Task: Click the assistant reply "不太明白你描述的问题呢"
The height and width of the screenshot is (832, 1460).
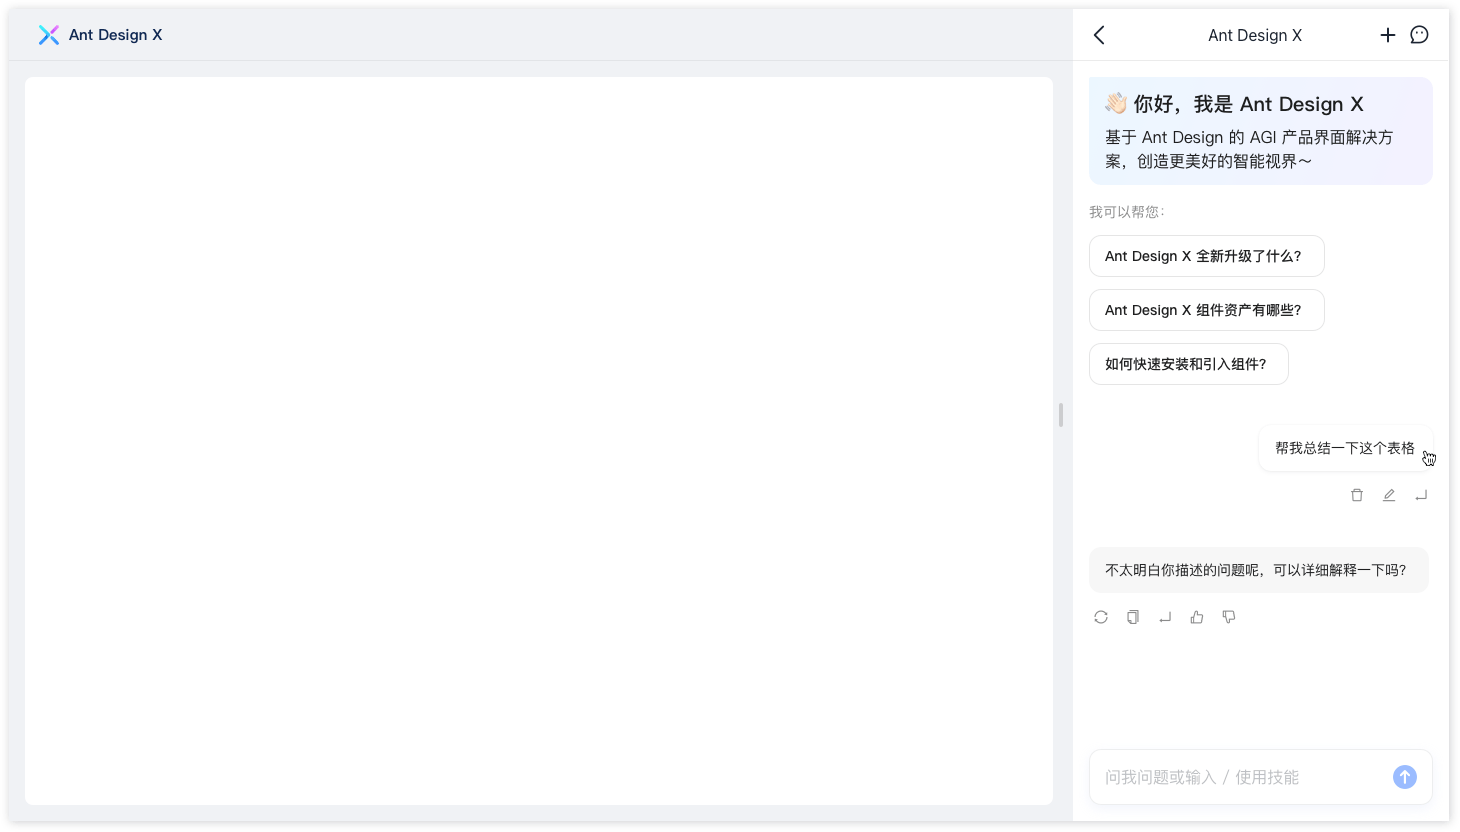Action: (x=1259, y=570)
